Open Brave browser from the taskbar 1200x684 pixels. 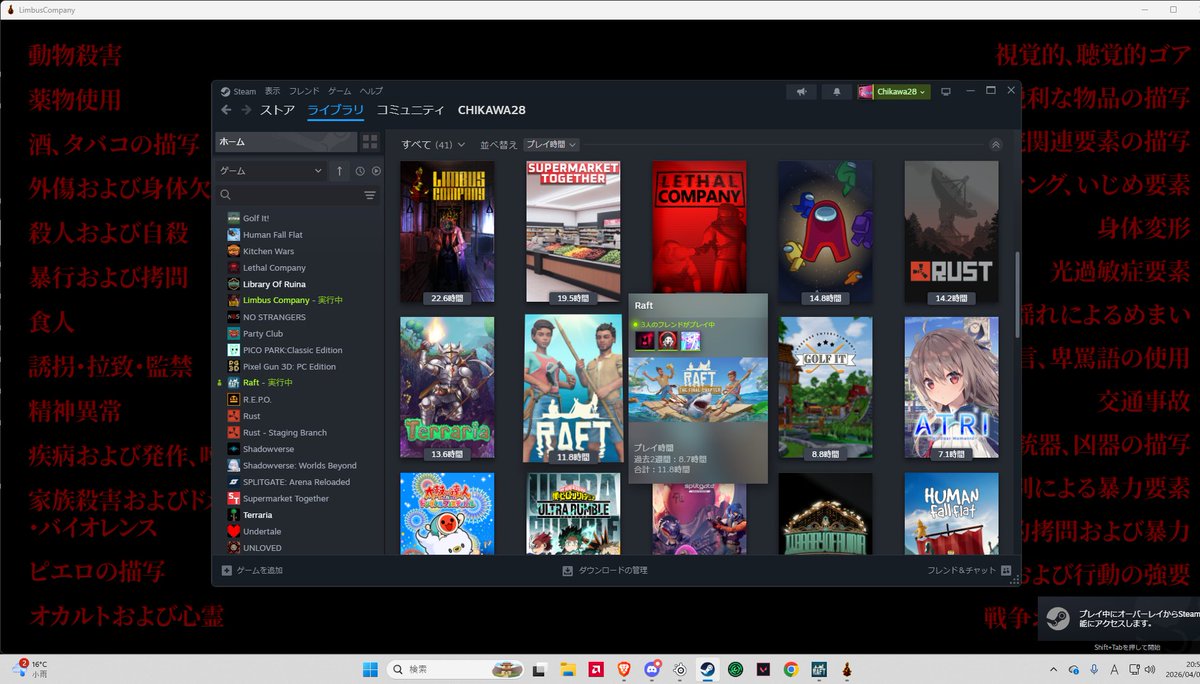[x=624, y=668]
